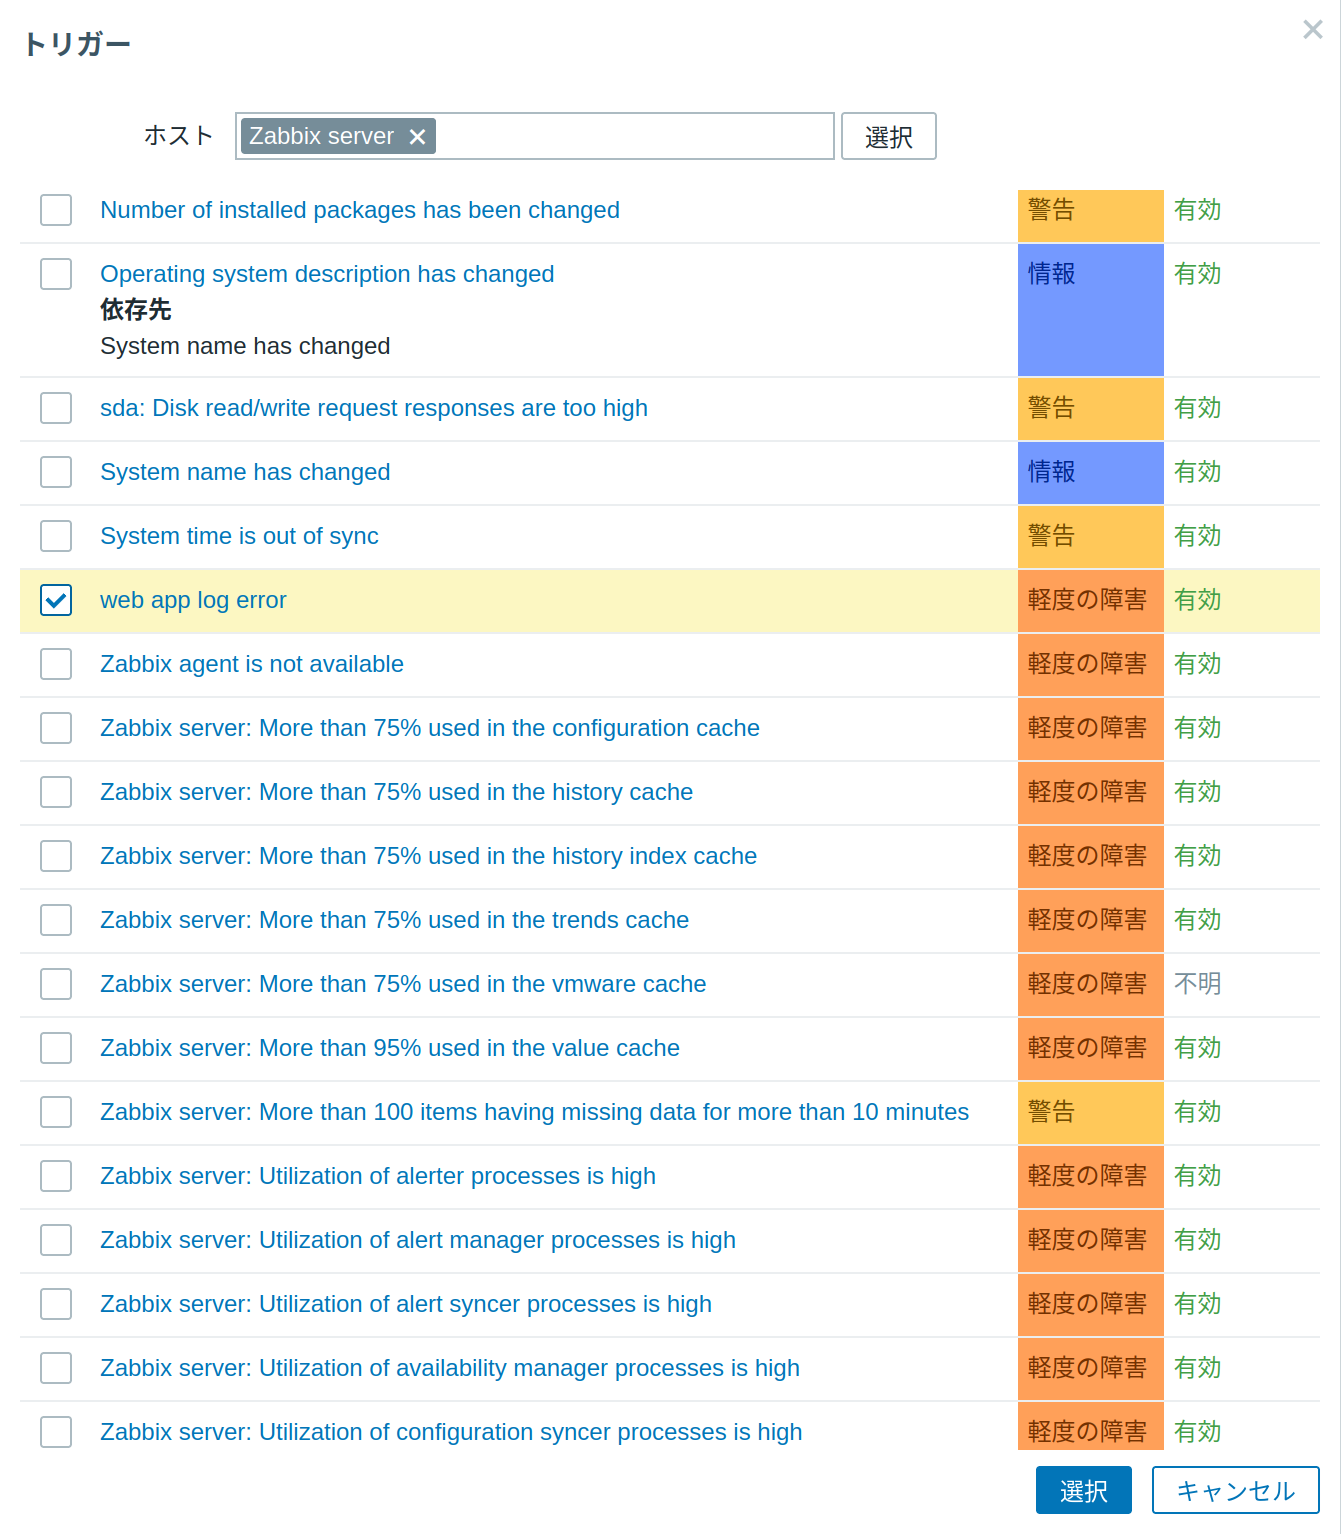Click the blue 情報 severity cell for System name
Image resolution: width=1341 pixels, height=1534 pixels.
pos(1090,472)
